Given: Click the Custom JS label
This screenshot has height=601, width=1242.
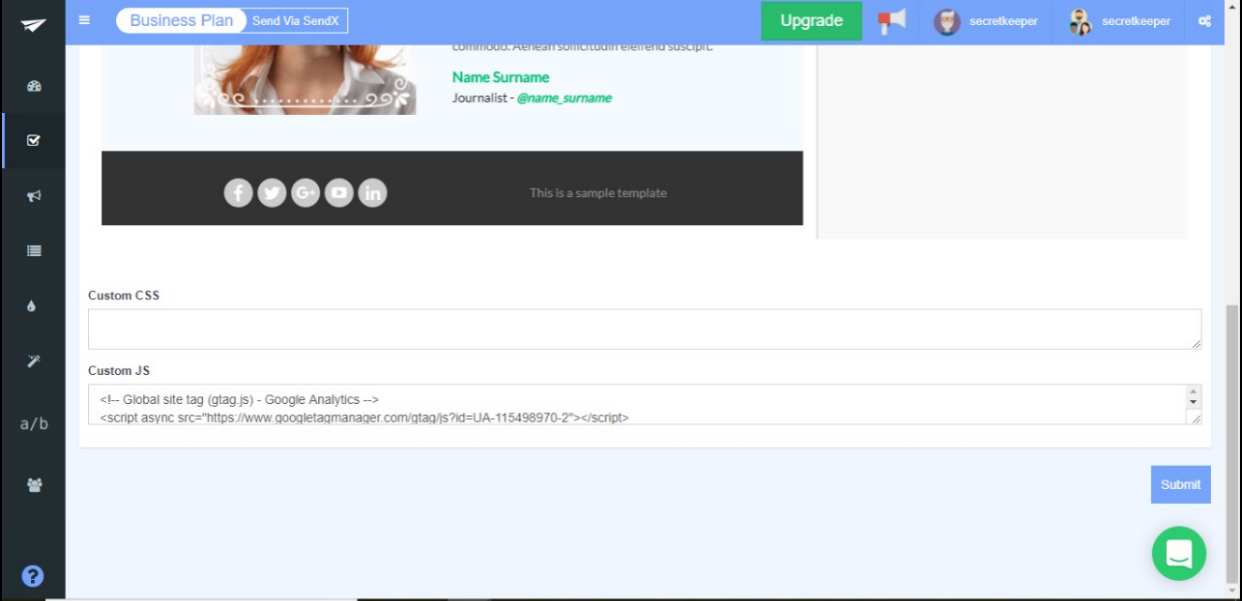Looking at the screenshot, I should tap(119, 371).
